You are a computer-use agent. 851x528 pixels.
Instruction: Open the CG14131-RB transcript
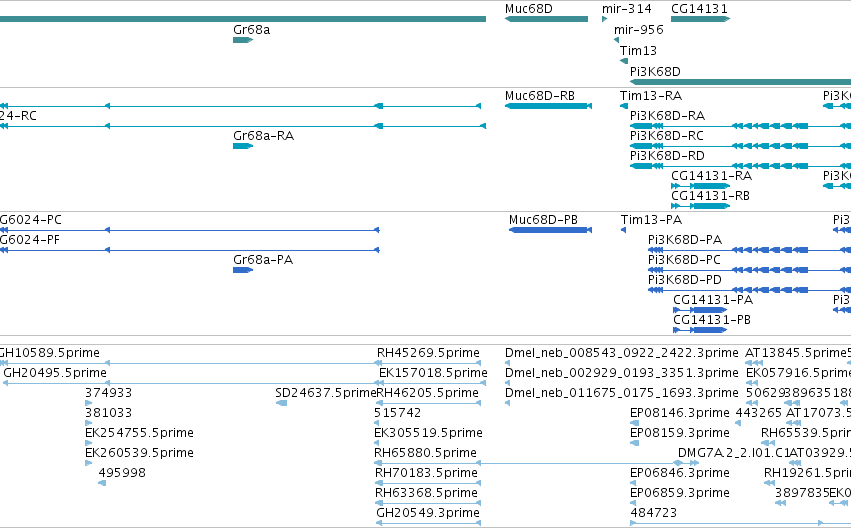click(x=710, y=196)
